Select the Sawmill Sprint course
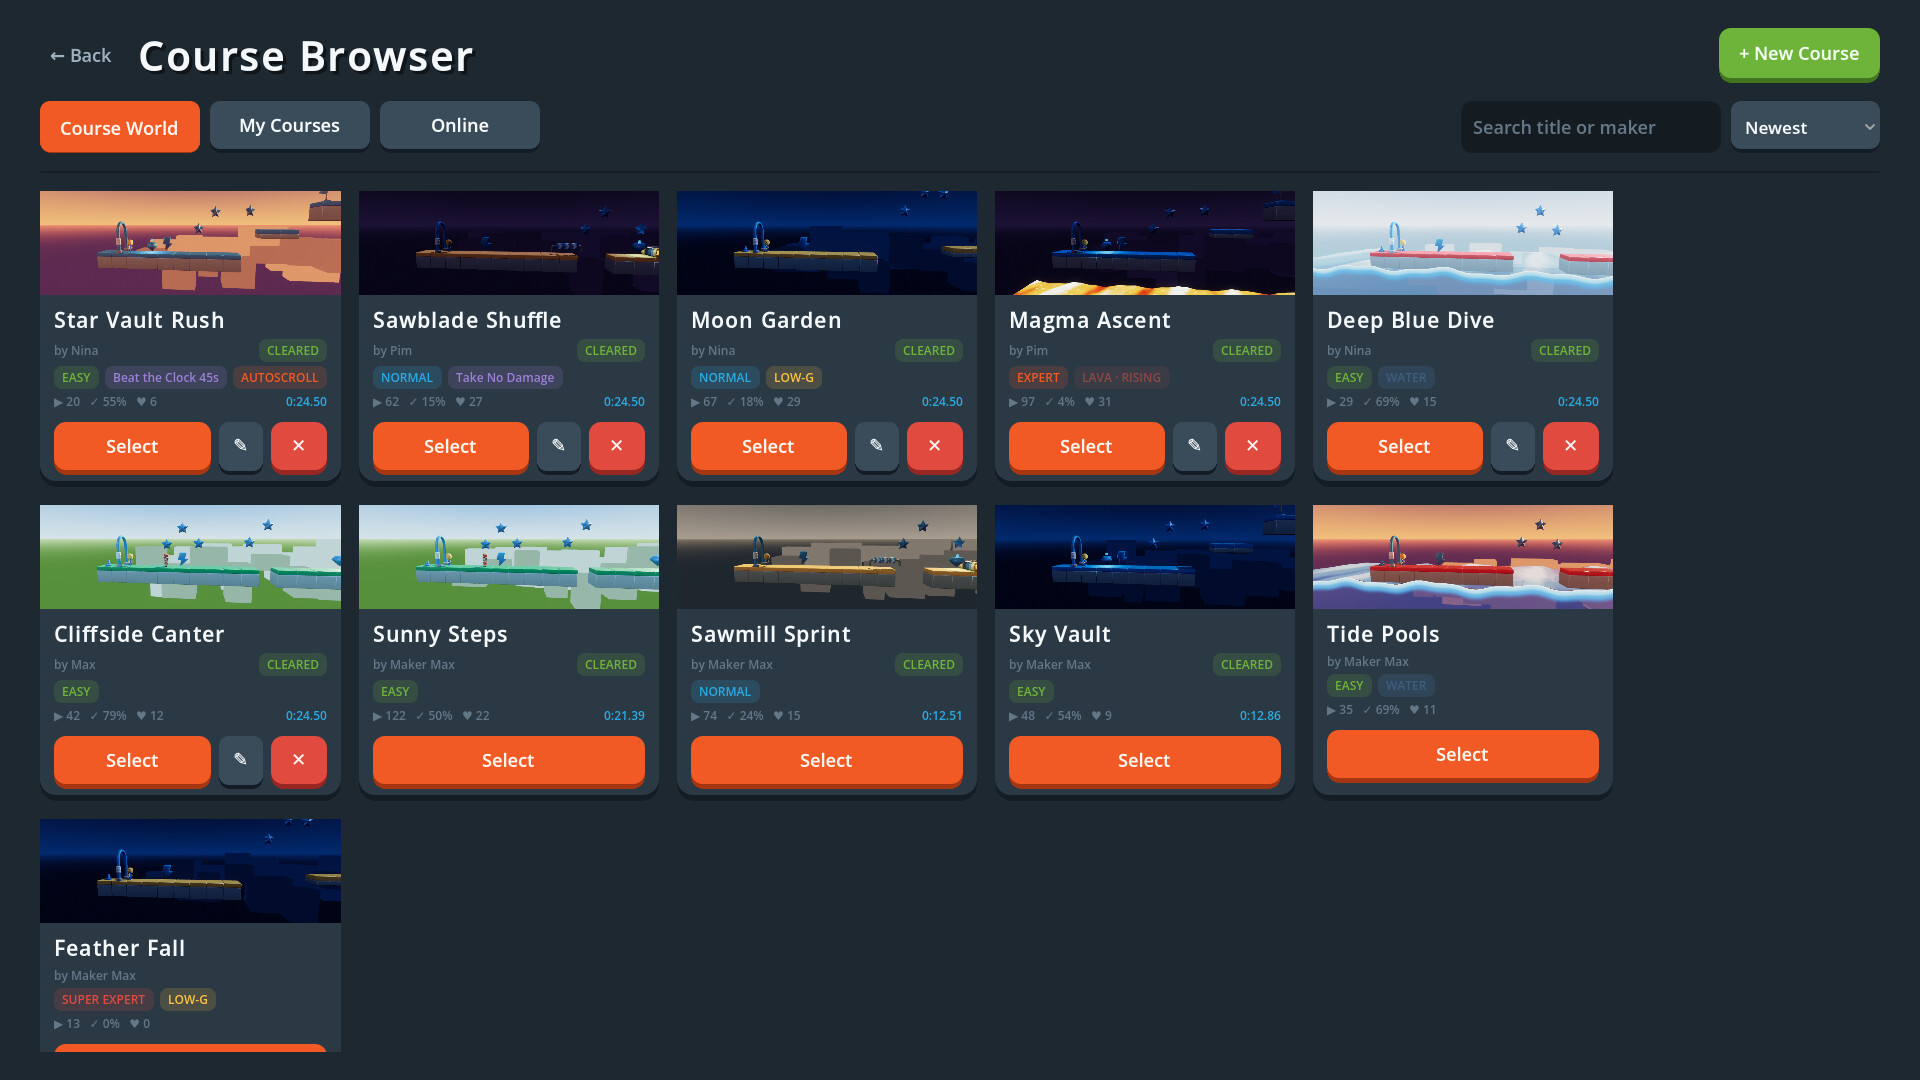Viewport: 1920px width, 1080px height. coord(826,760)
